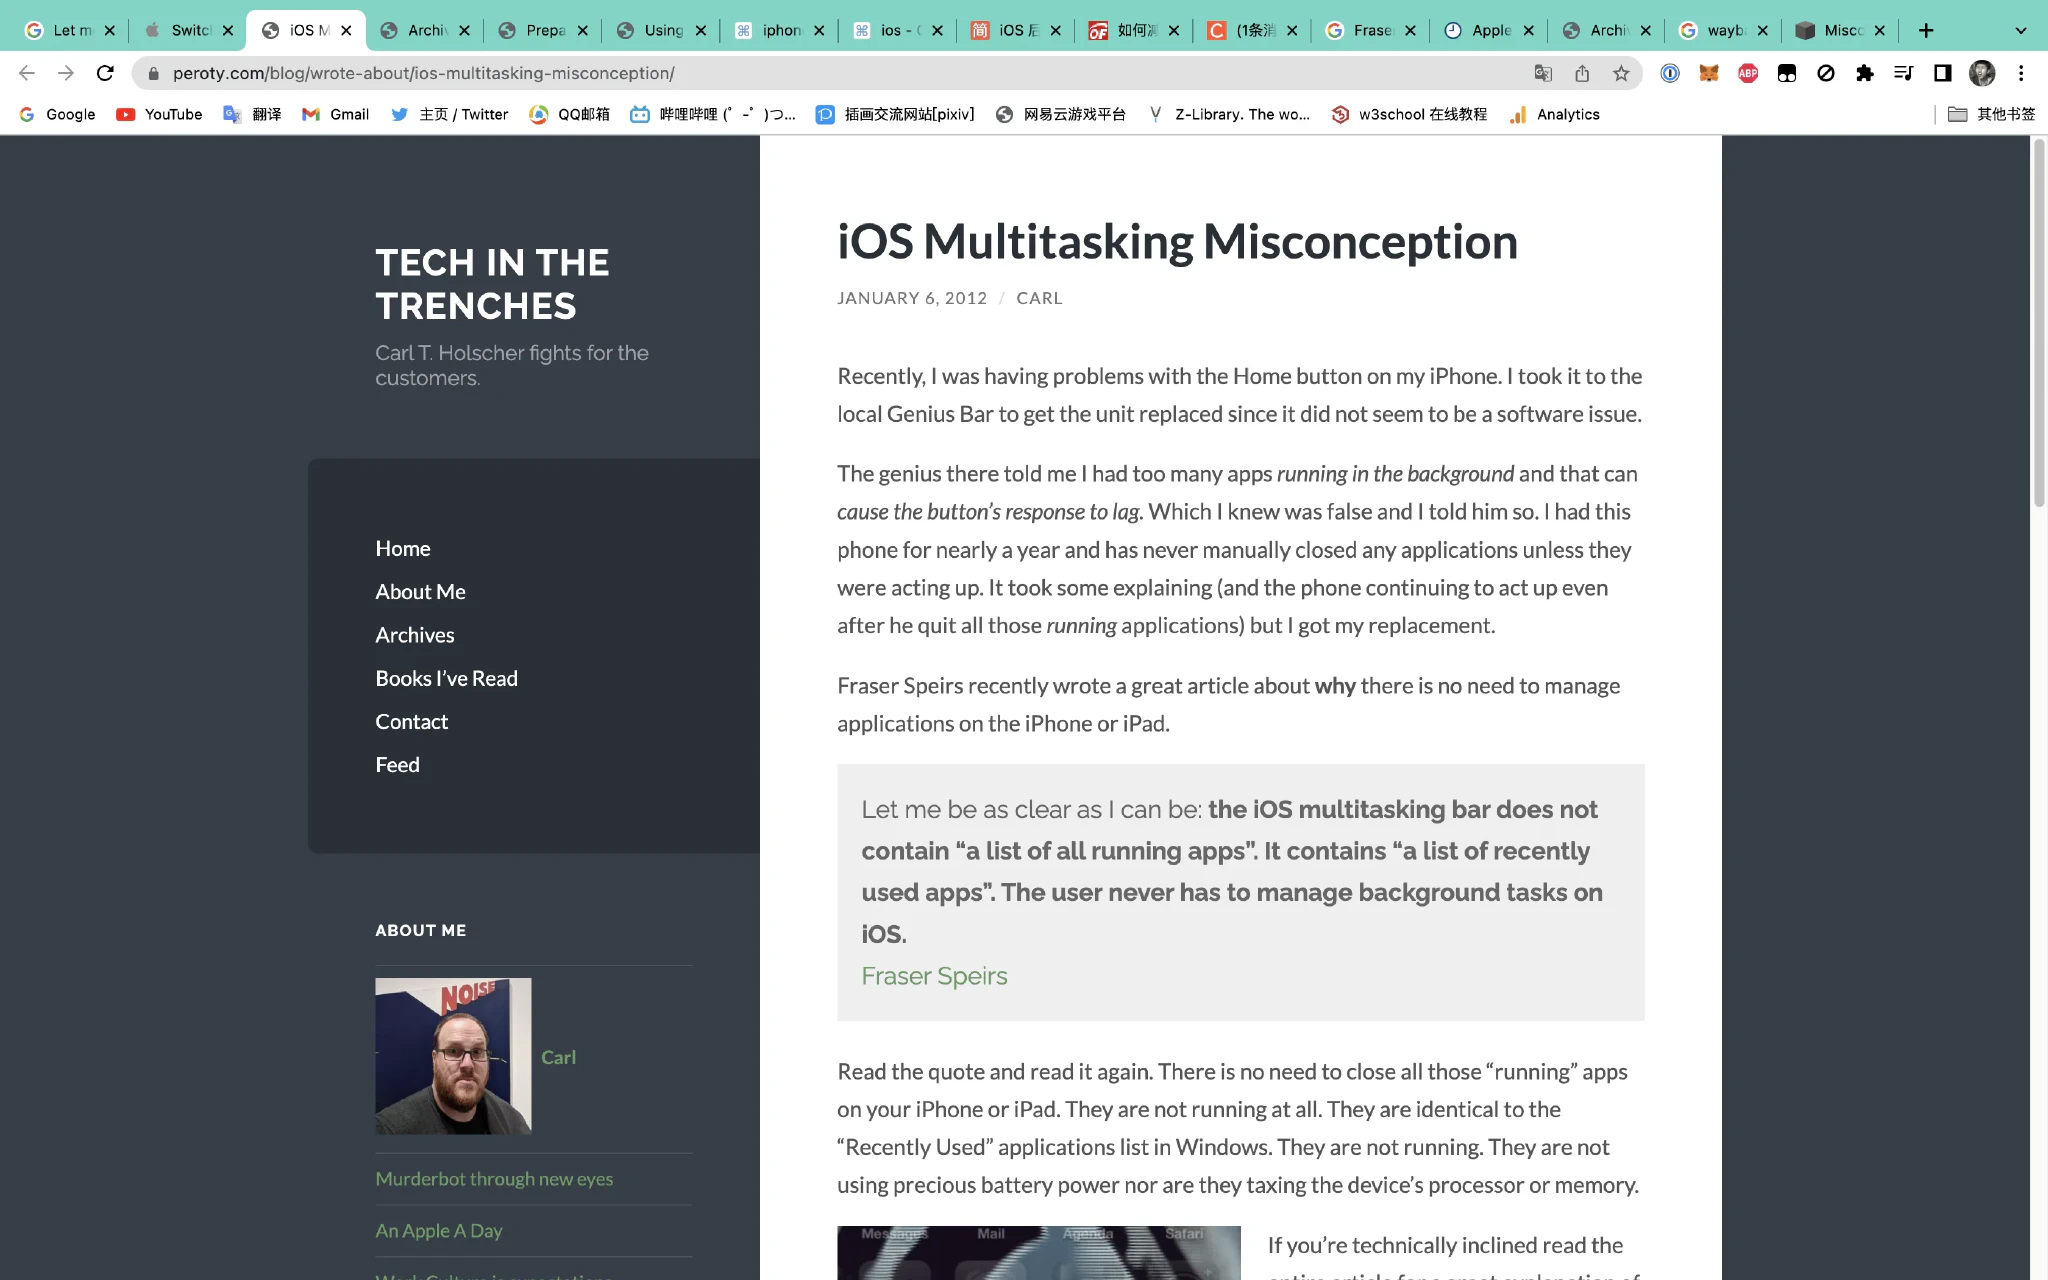The width and height of the screenshot is (2048, 1280).
Task: Expand the tab search chevron
Action: coord(2021,30)
